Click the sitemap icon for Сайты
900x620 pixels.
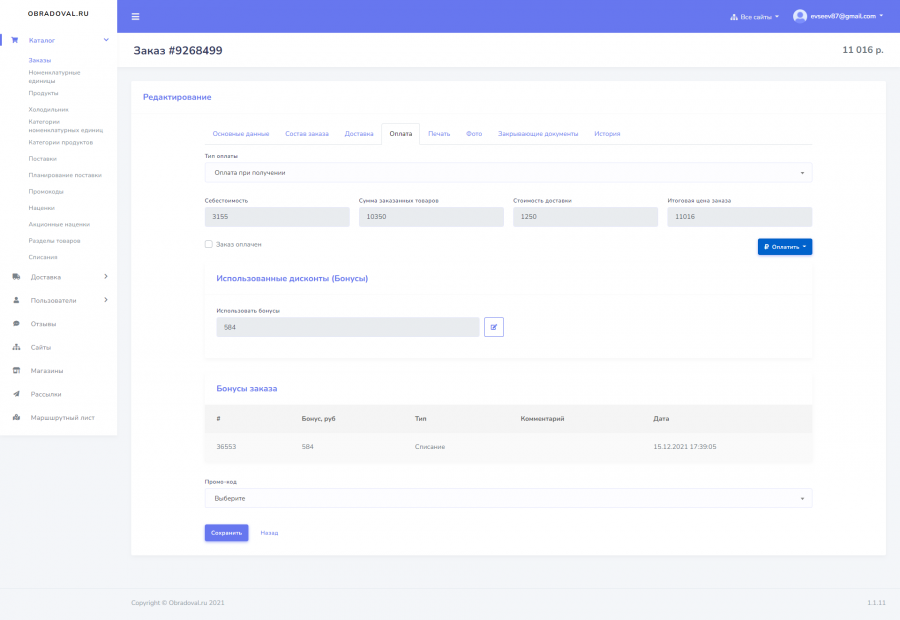(x=16, y=347)
